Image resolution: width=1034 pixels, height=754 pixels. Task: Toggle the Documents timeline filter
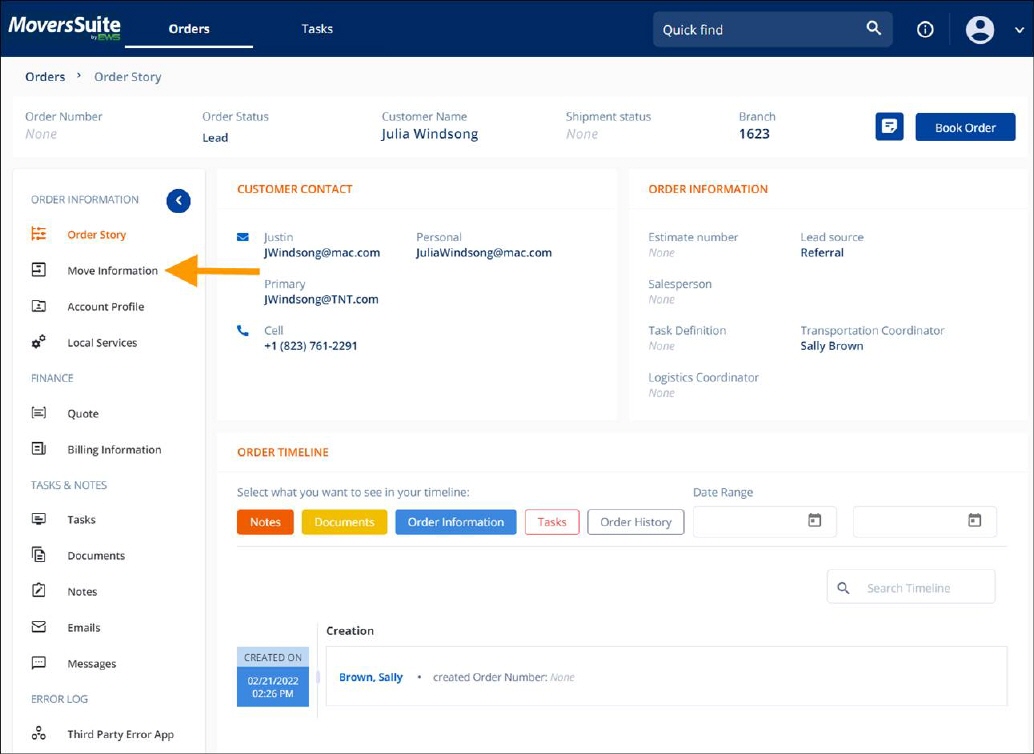344,521
